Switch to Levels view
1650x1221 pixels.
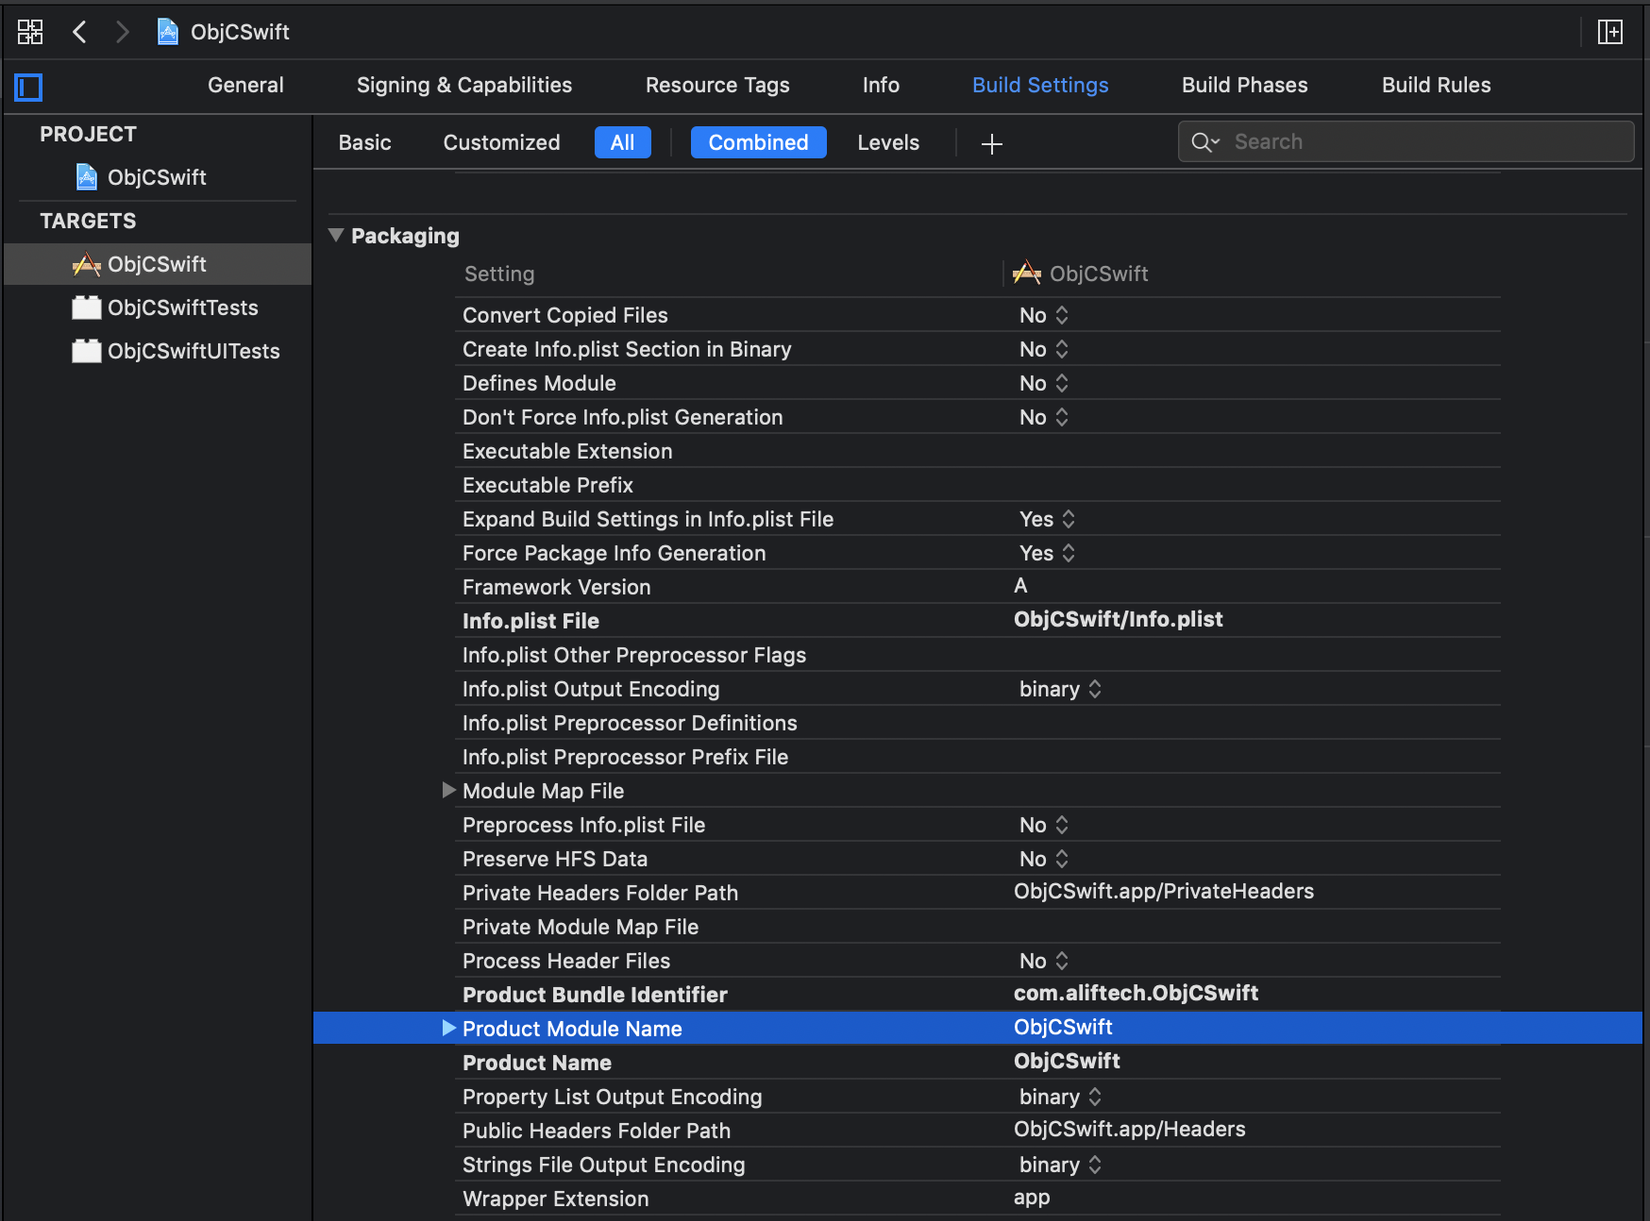pyautogui.click(x=887, y=143)
